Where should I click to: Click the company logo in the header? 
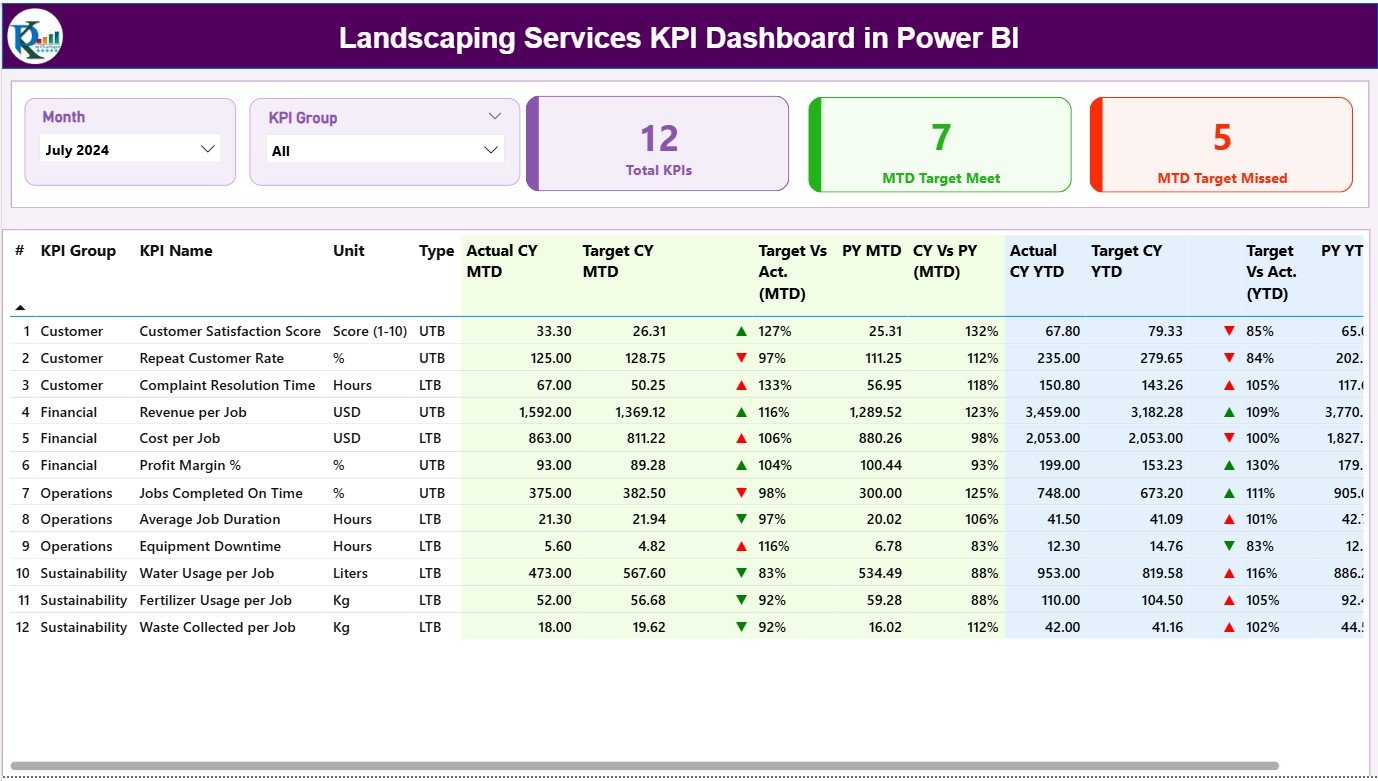pyautogui.click(x=33, y=38)
